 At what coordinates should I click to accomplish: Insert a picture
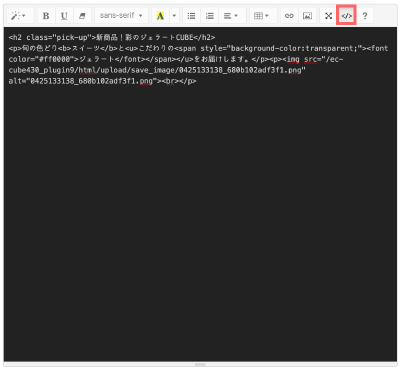pyautogui.click(x=307, y=16)
